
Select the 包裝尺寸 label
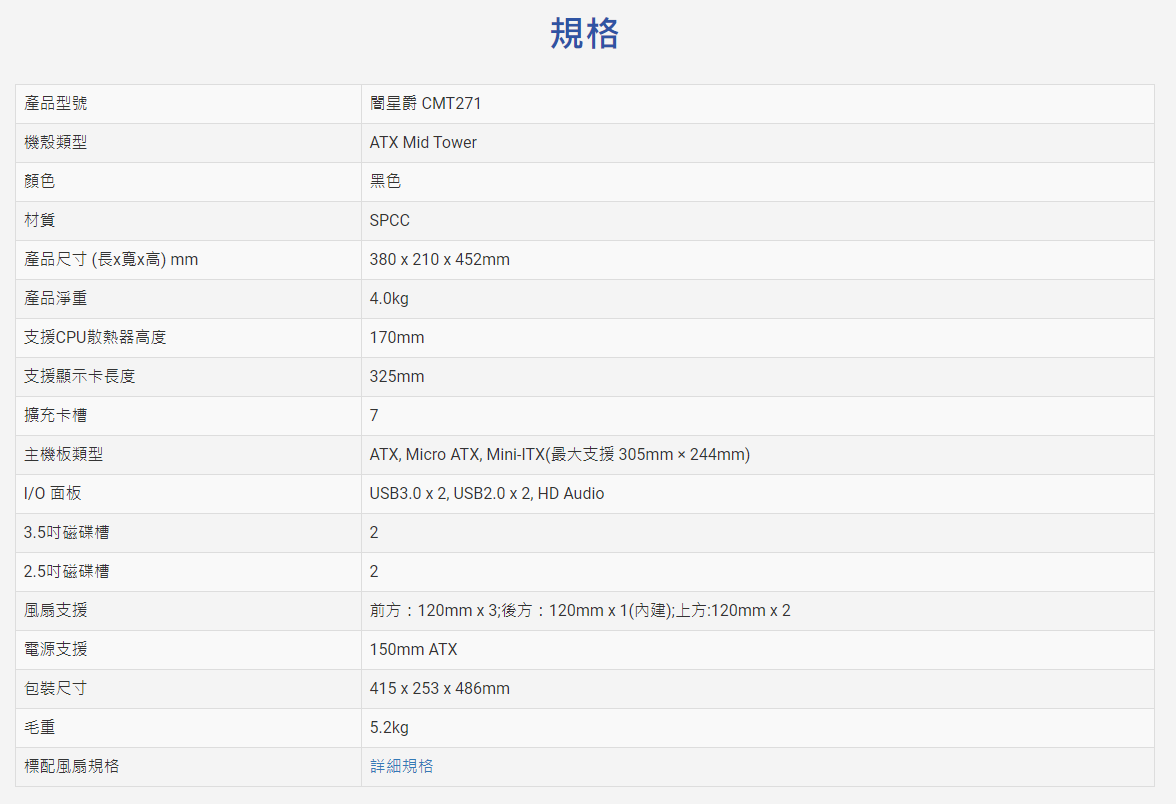(x=56, y=688)
